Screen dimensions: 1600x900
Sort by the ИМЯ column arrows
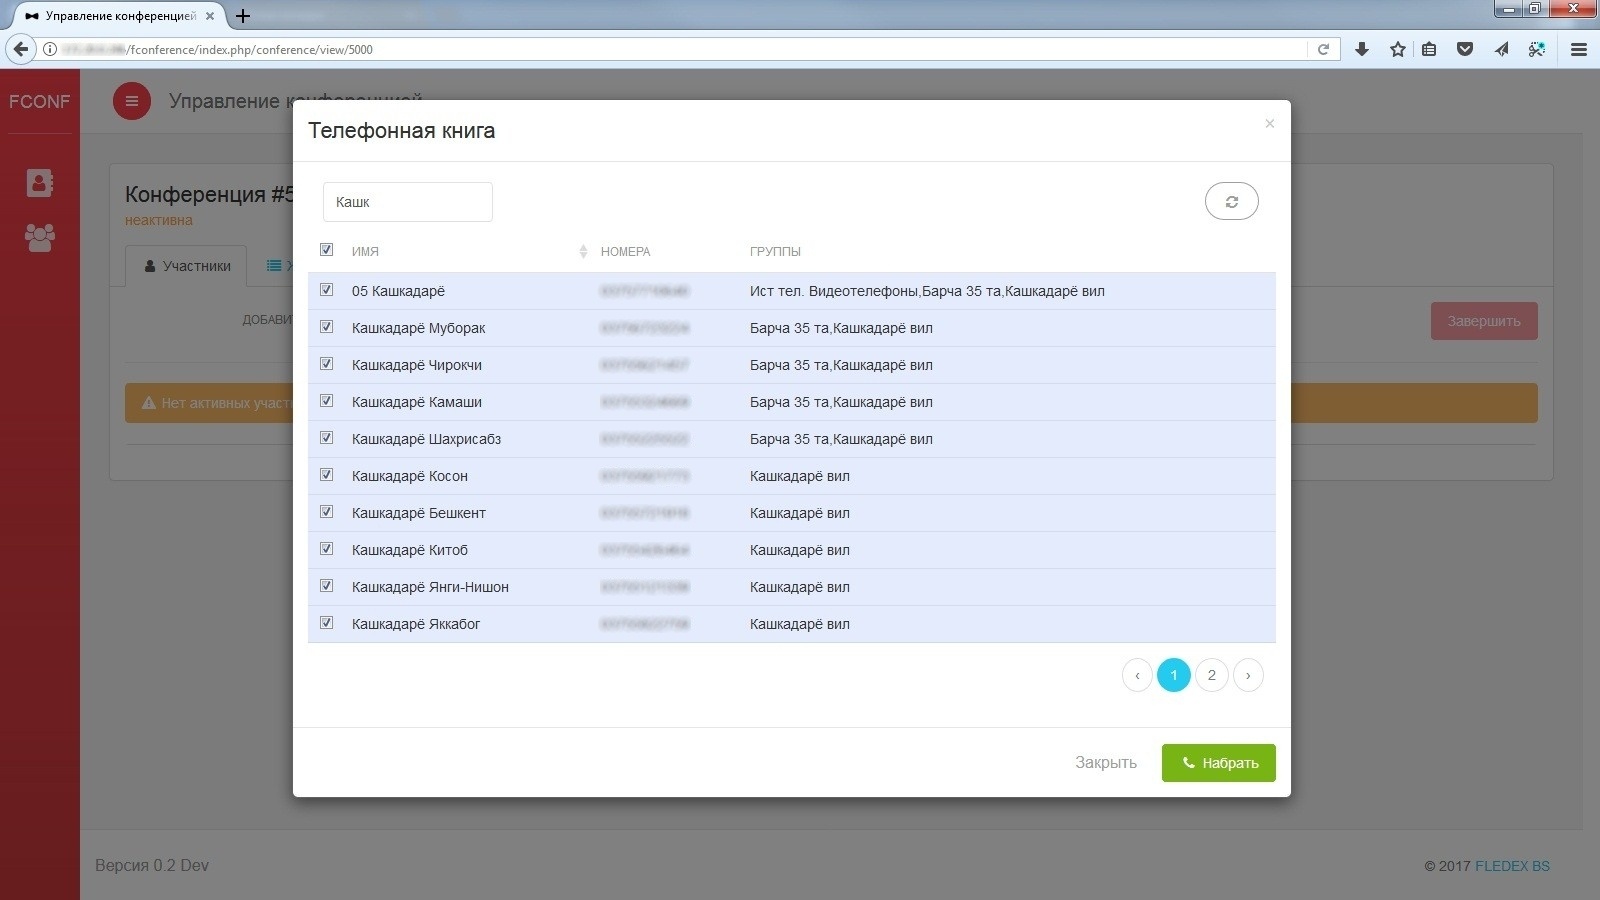tap(583, 251)
